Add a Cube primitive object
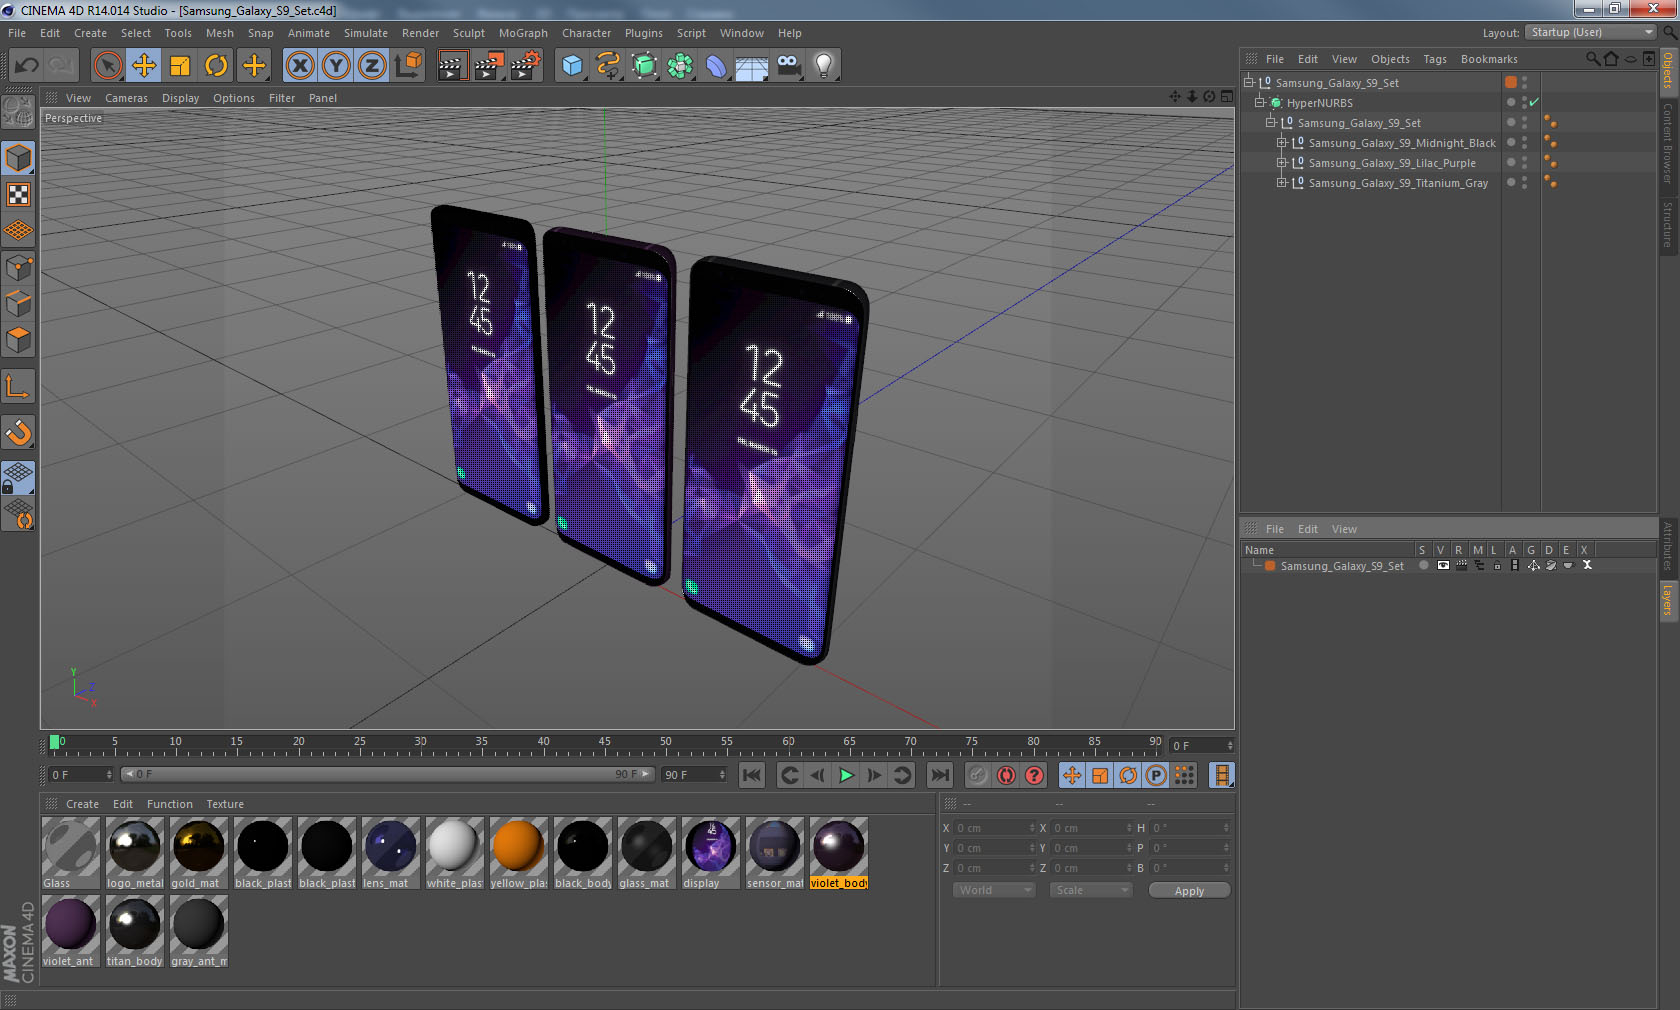Screen dimensions: 1680x1010 pos(572,66)
